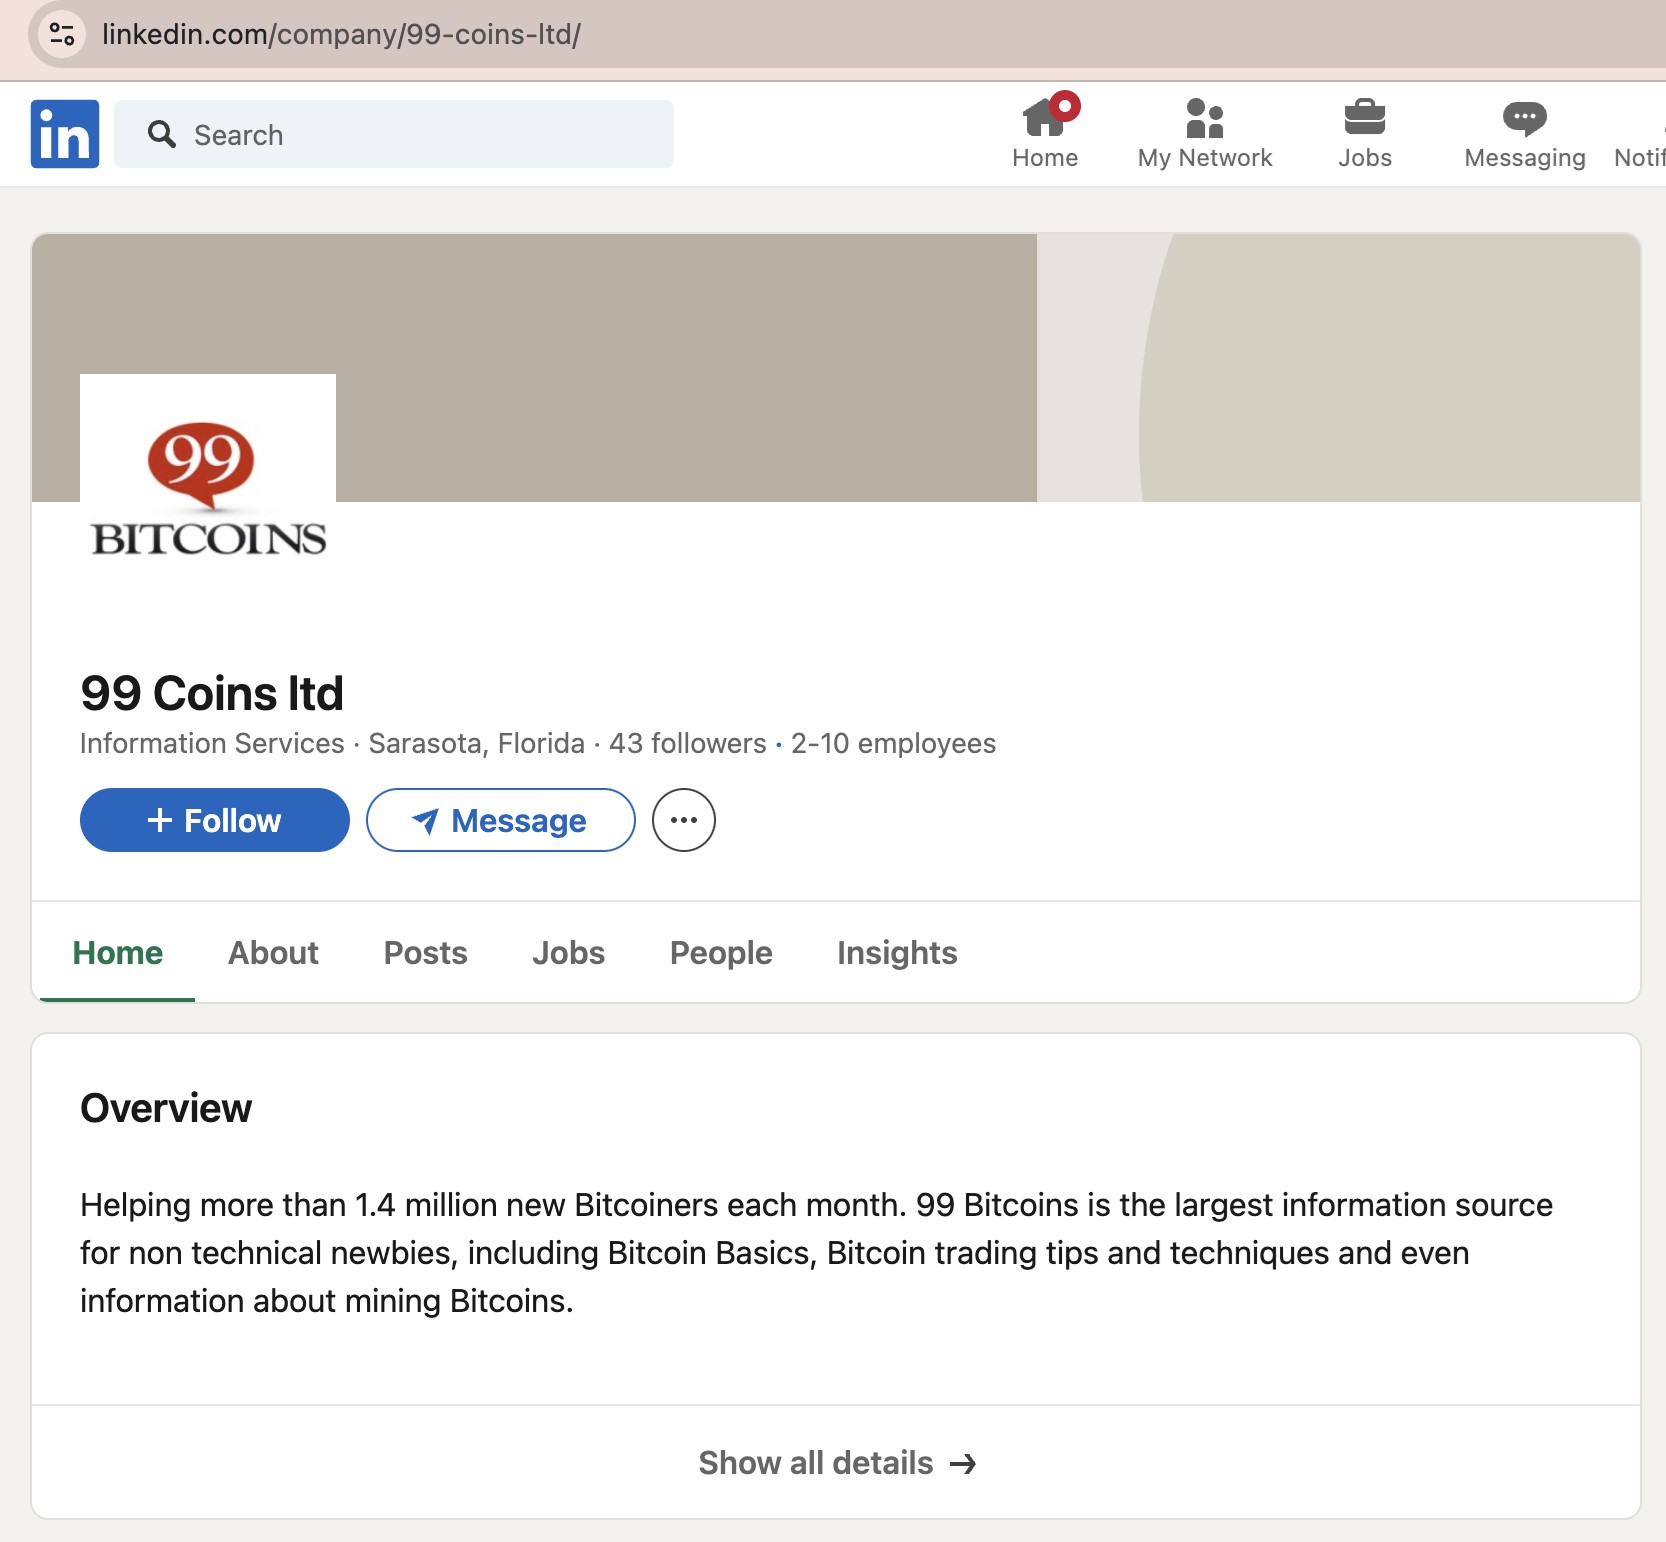Open the Insights tab

pyautogui.click(x=897, y=953)
